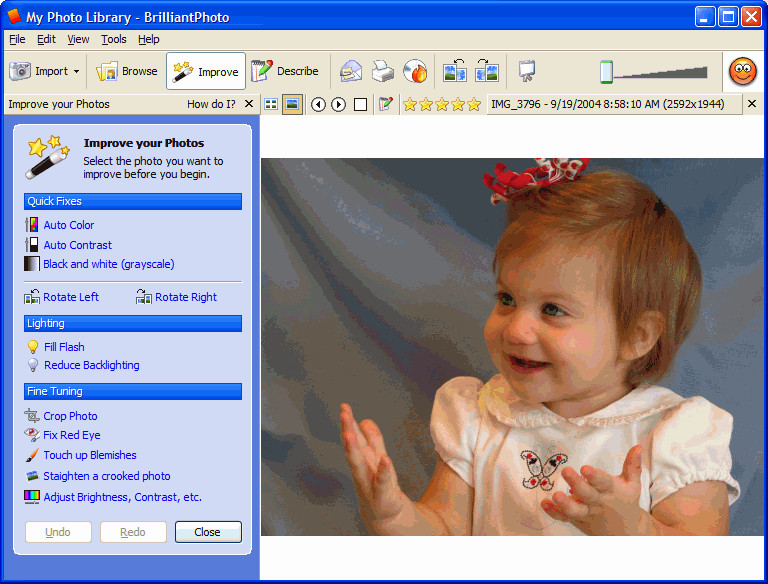Click the Rotate Left panel icon
Image resolution: width=768 pixels, height=584 pixels.
[32, 297]
